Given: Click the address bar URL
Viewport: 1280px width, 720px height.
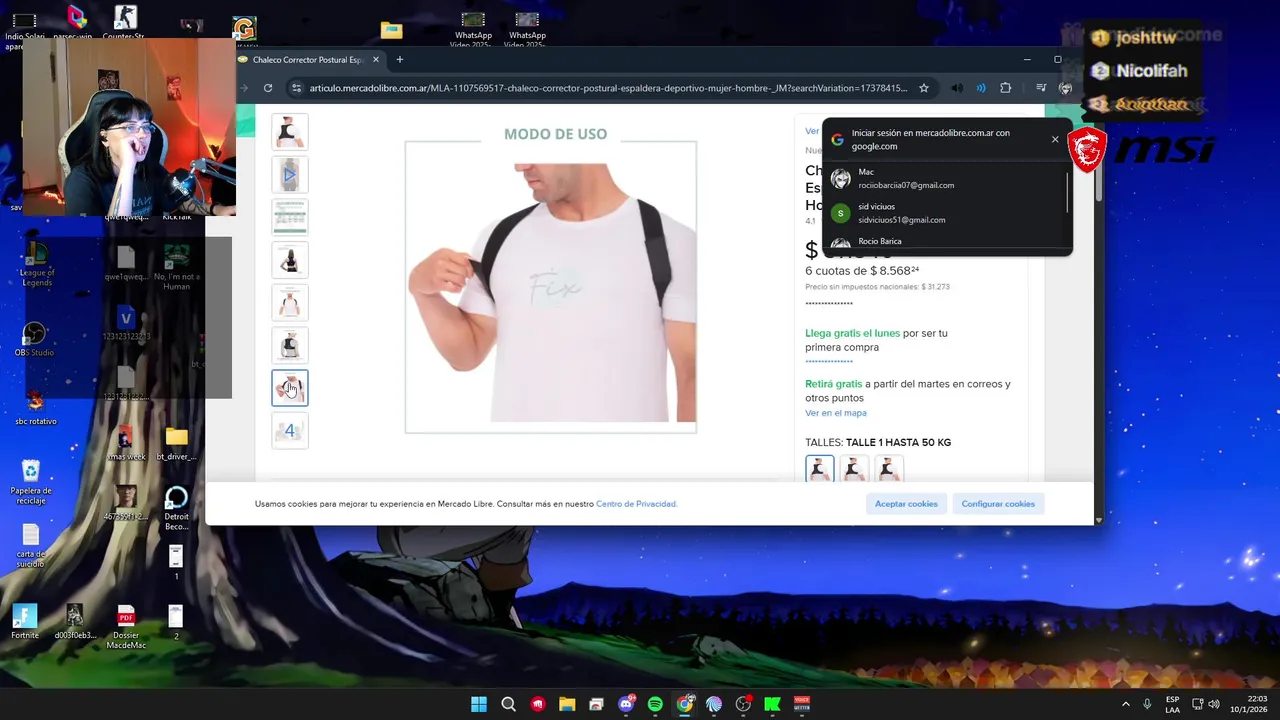Looking at the screenshot, I should 608,88.
